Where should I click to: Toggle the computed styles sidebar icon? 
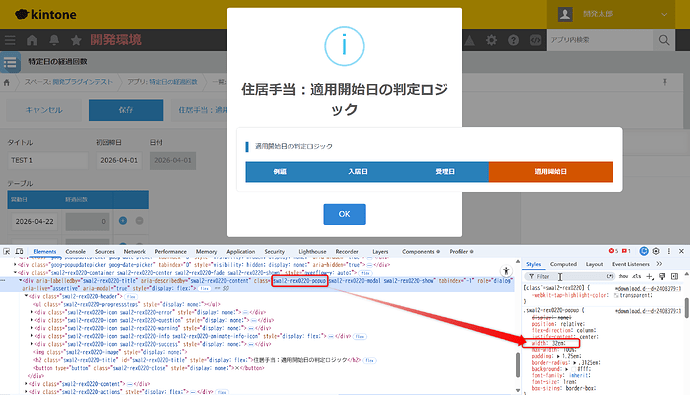click(675, 276)
